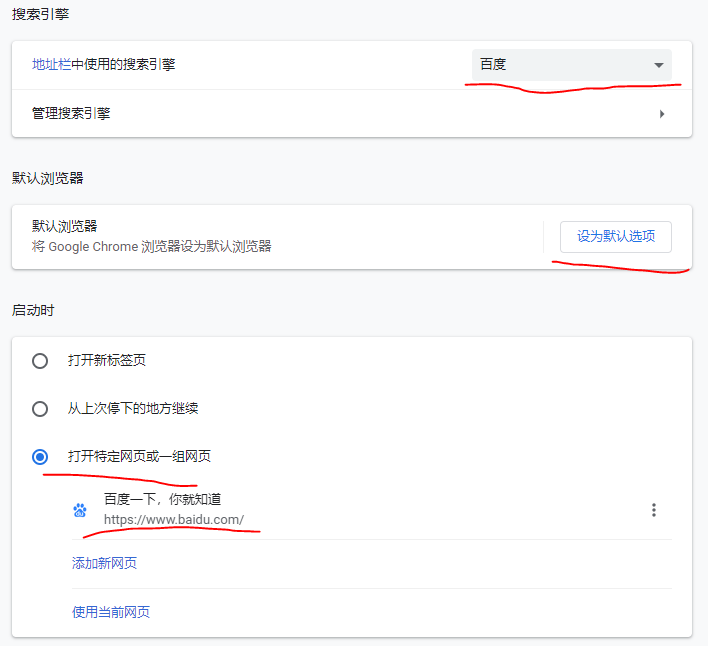The height and width of the screenshot is (646, 708).
Task: Click the Baidu paw favicon
Action: click(80, 510)
